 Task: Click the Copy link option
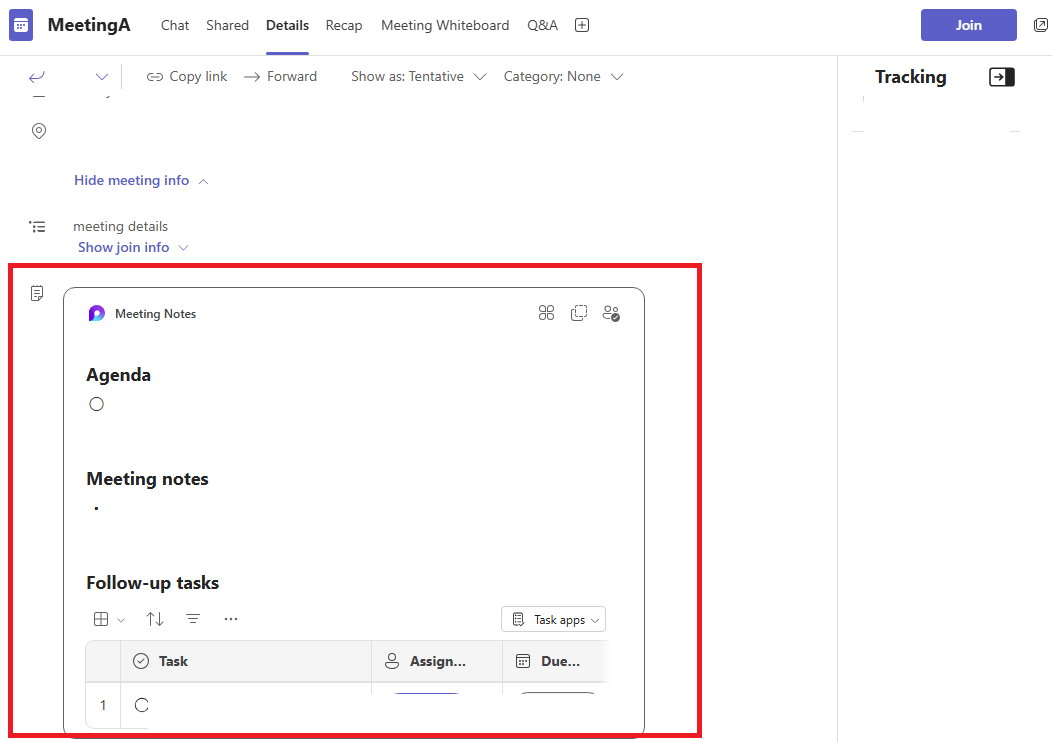(x=187, y=76)
